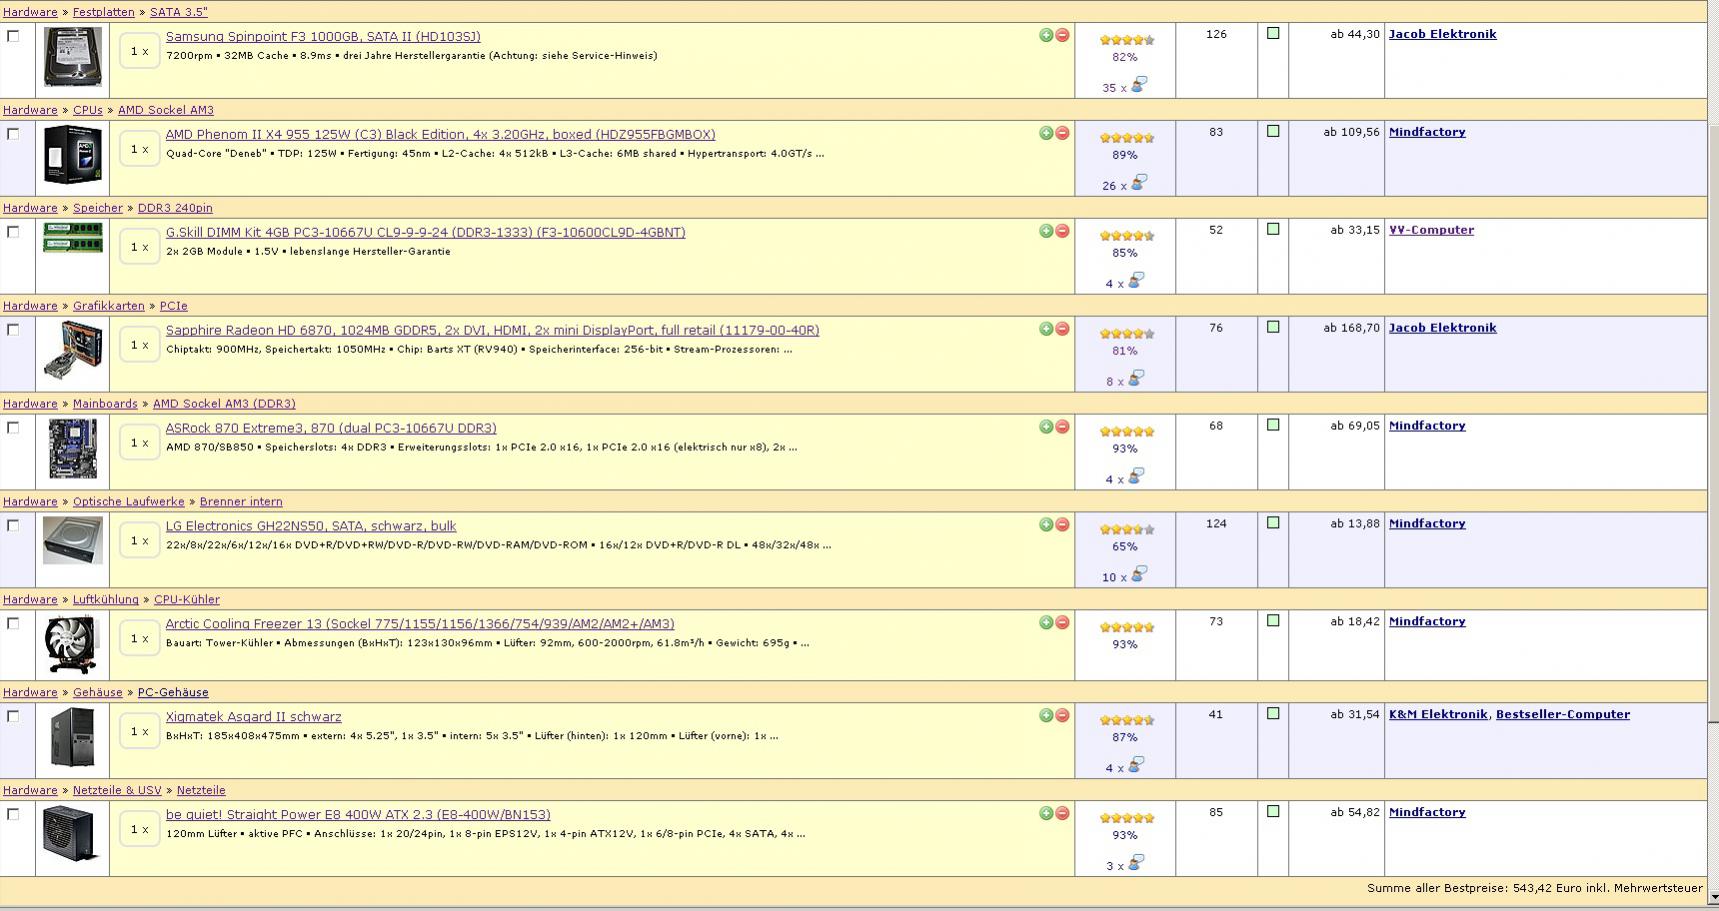
Task: Open user reviews icon next to 26 x
Action: 1138,183
